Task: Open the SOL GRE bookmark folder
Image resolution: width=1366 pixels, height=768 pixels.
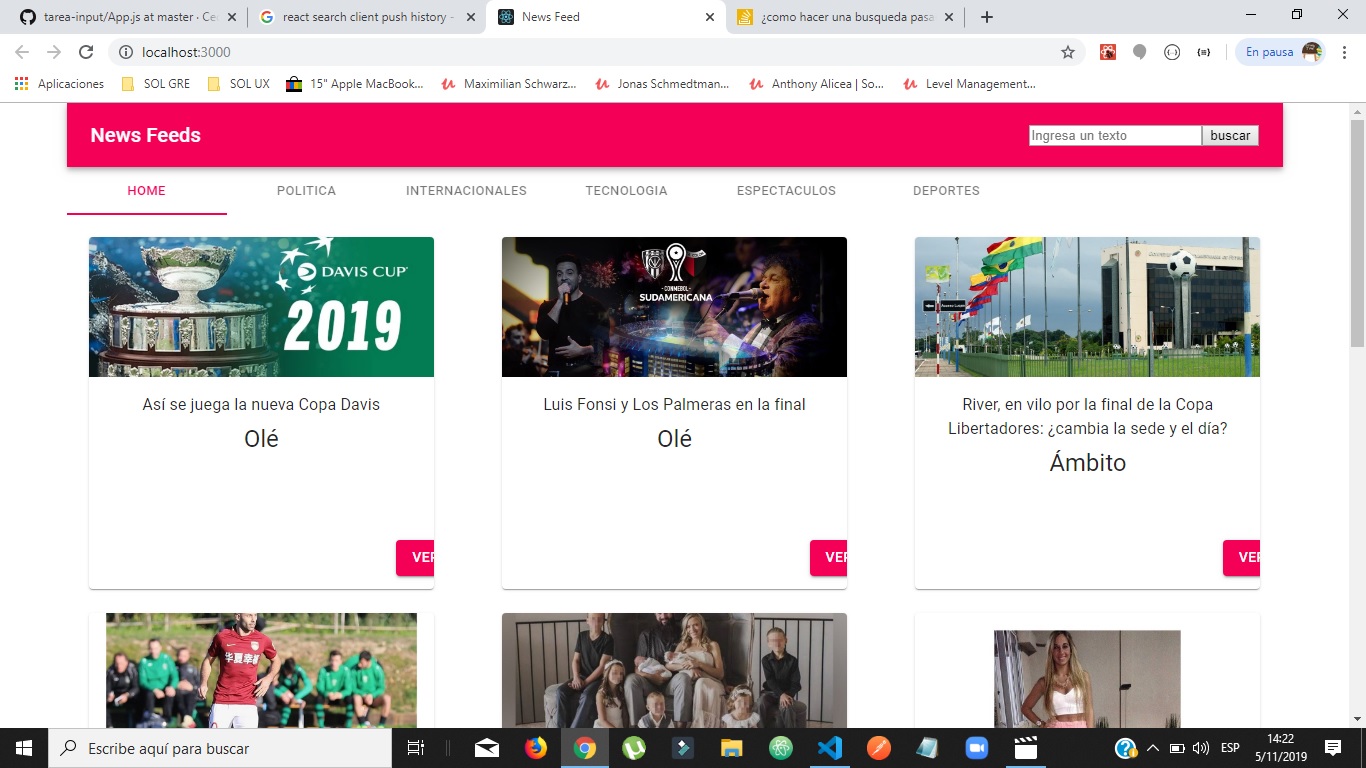Action: [155, 84]
